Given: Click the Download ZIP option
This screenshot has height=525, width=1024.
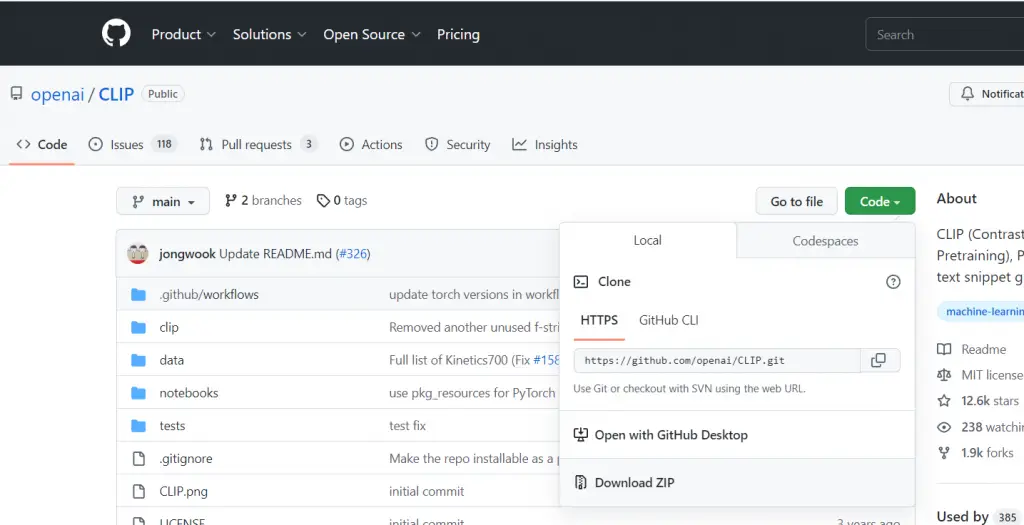Looking at the screenshot, I should click(634, 483).
